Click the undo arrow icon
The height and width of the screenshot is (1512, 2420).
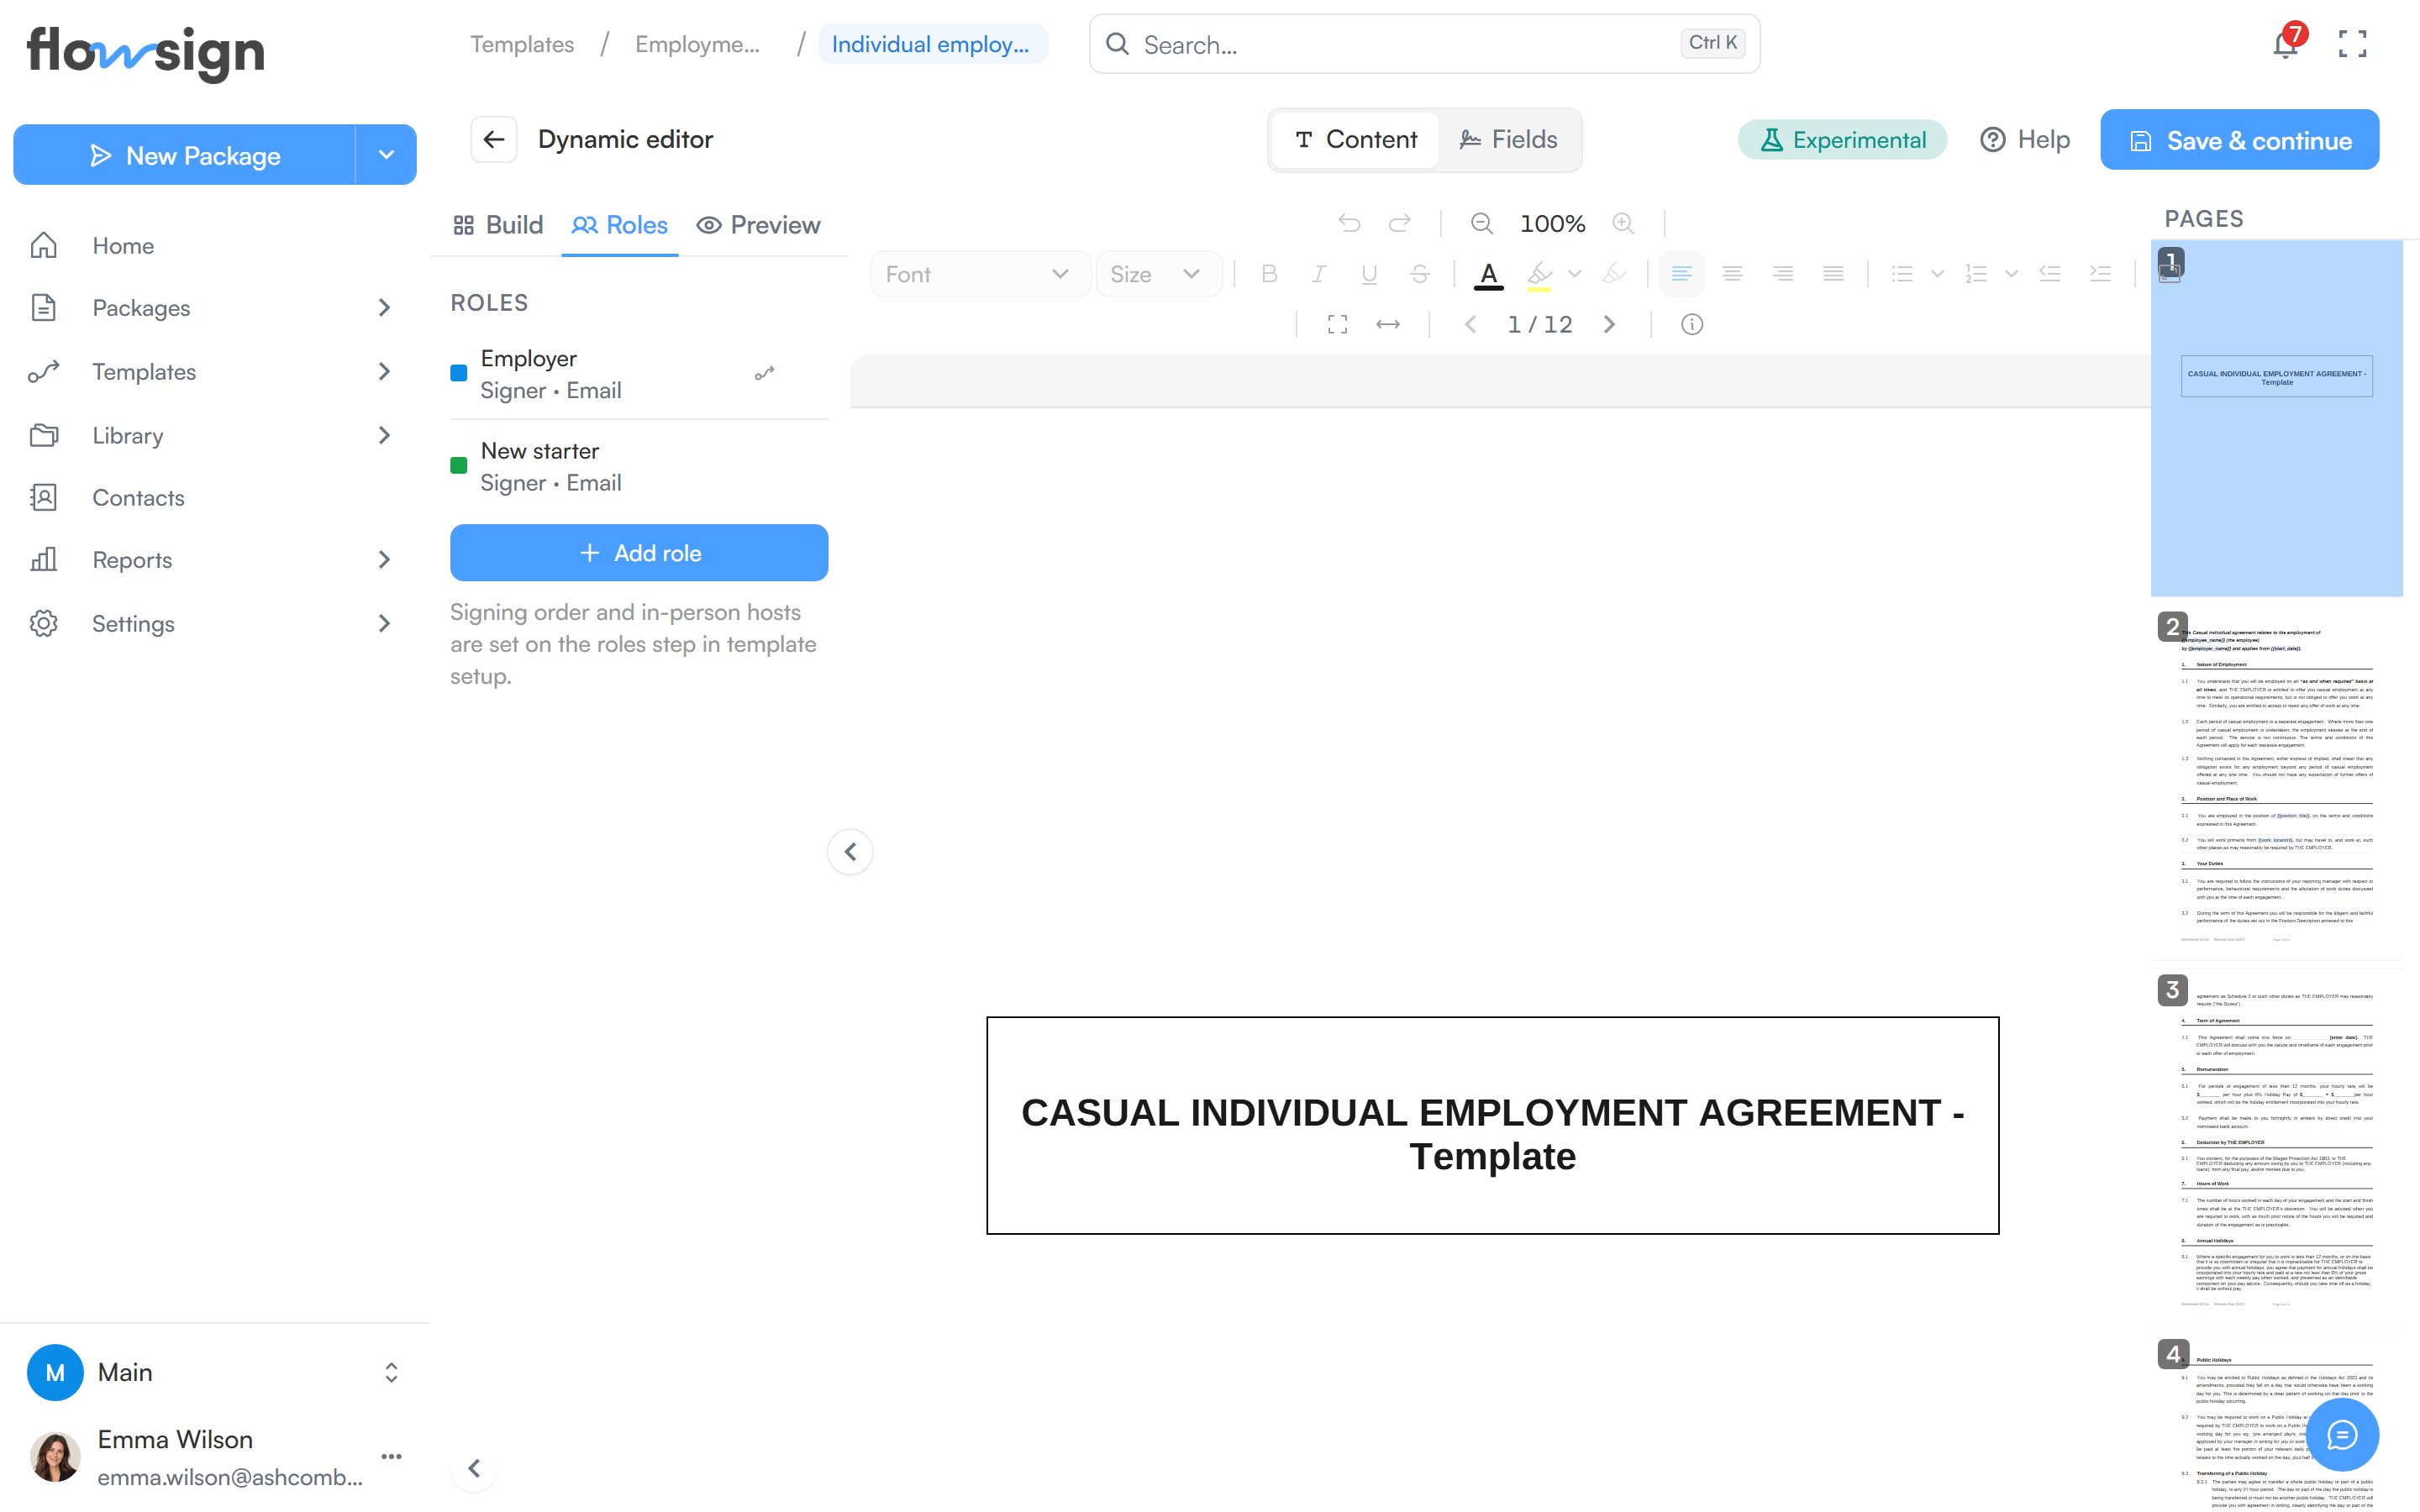(x=1349, y=223)
